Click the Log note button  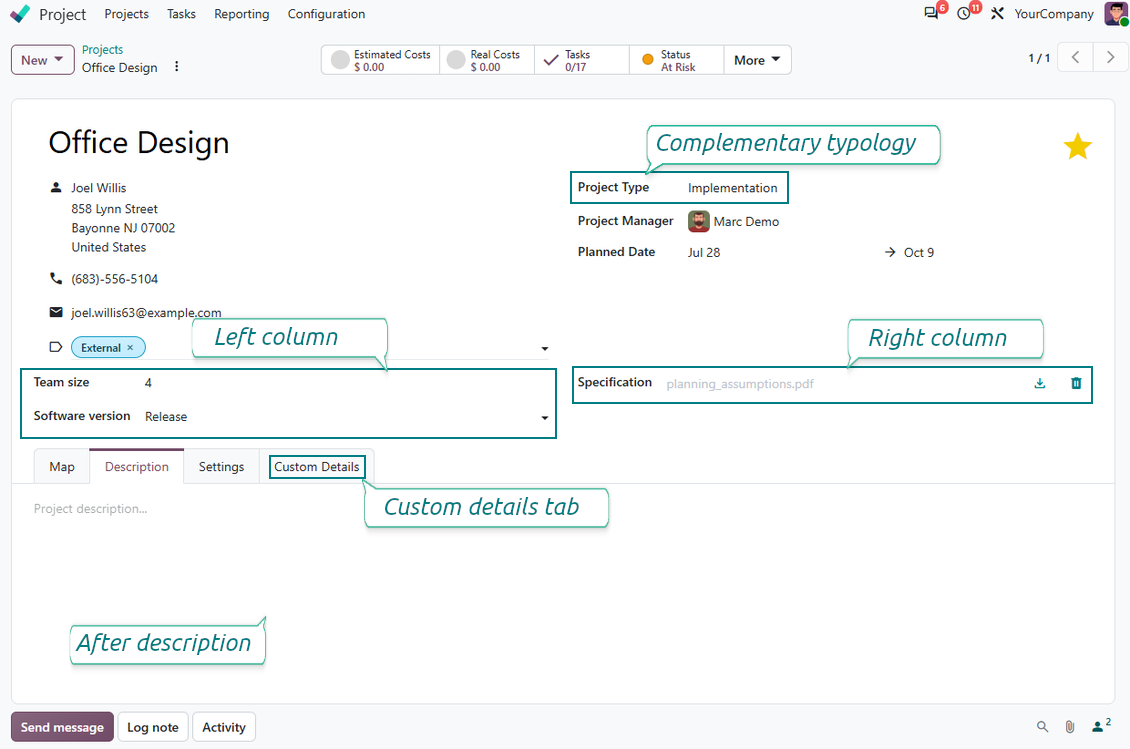coord(153,727)
